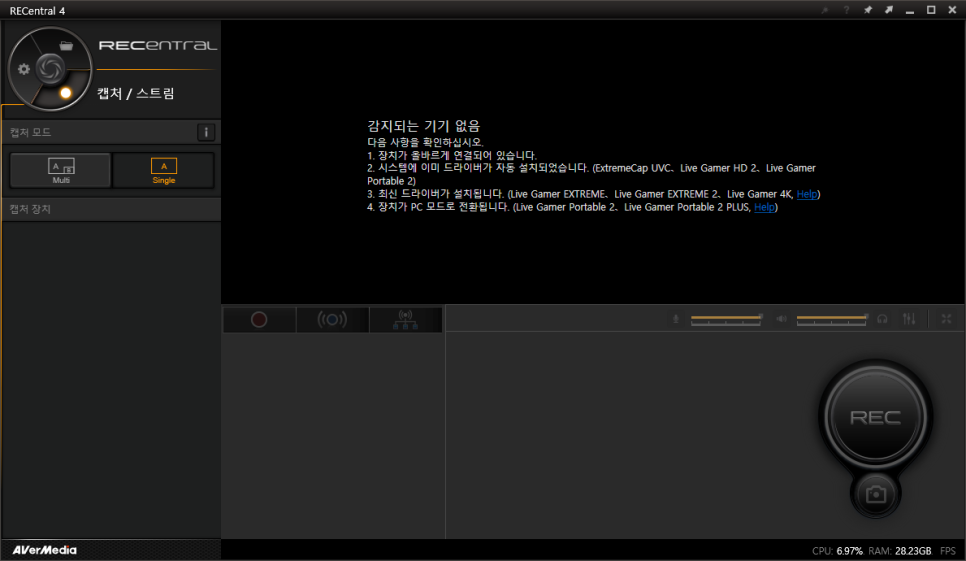Click the 감지되는 기기 없음 heading
The image size is (966, 561).
[x=423, y=126]
